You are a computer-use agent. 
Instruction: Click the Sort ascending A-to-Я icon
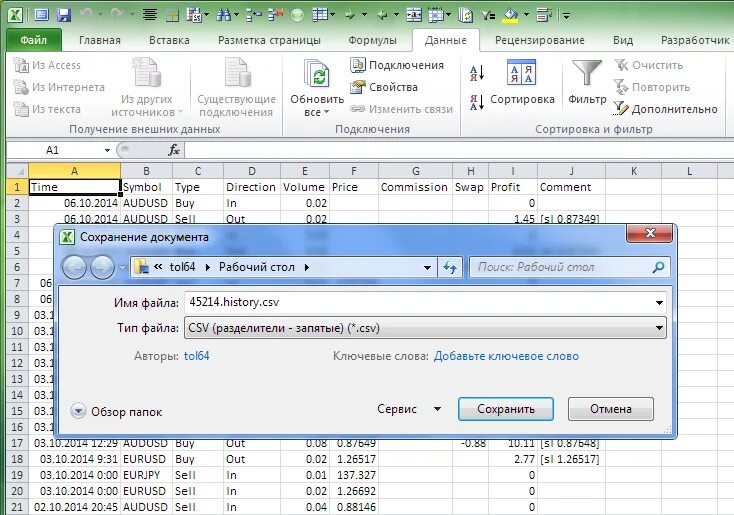pos(477,73)
